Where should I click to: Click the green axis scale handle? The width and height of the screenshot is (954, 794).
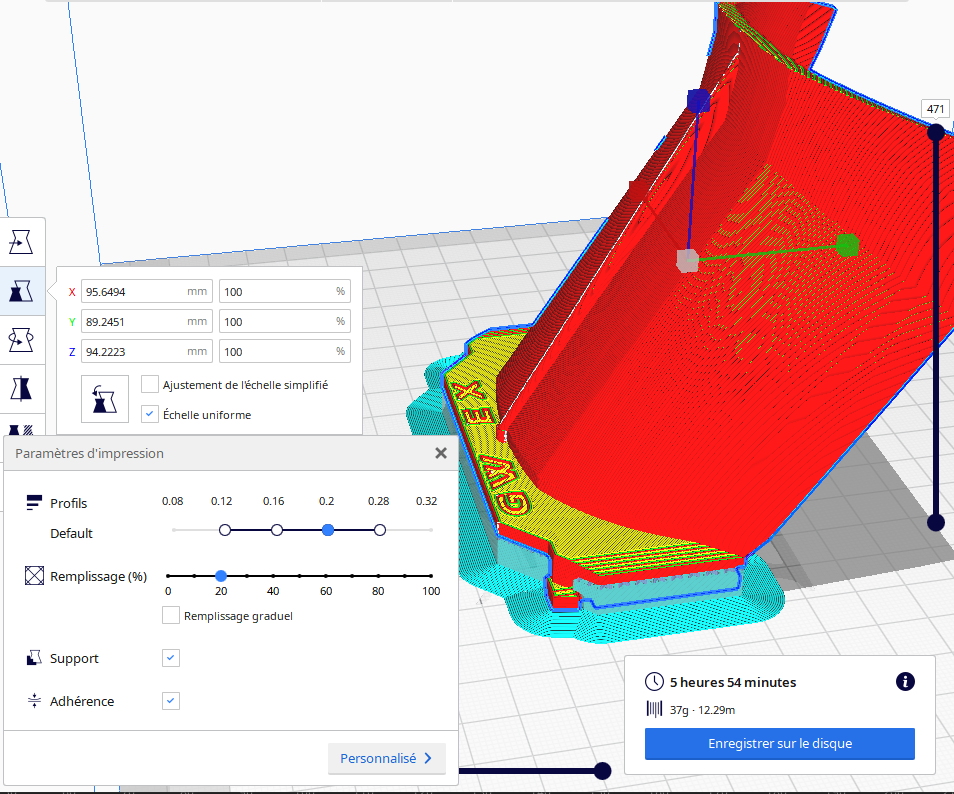[847, 244]
